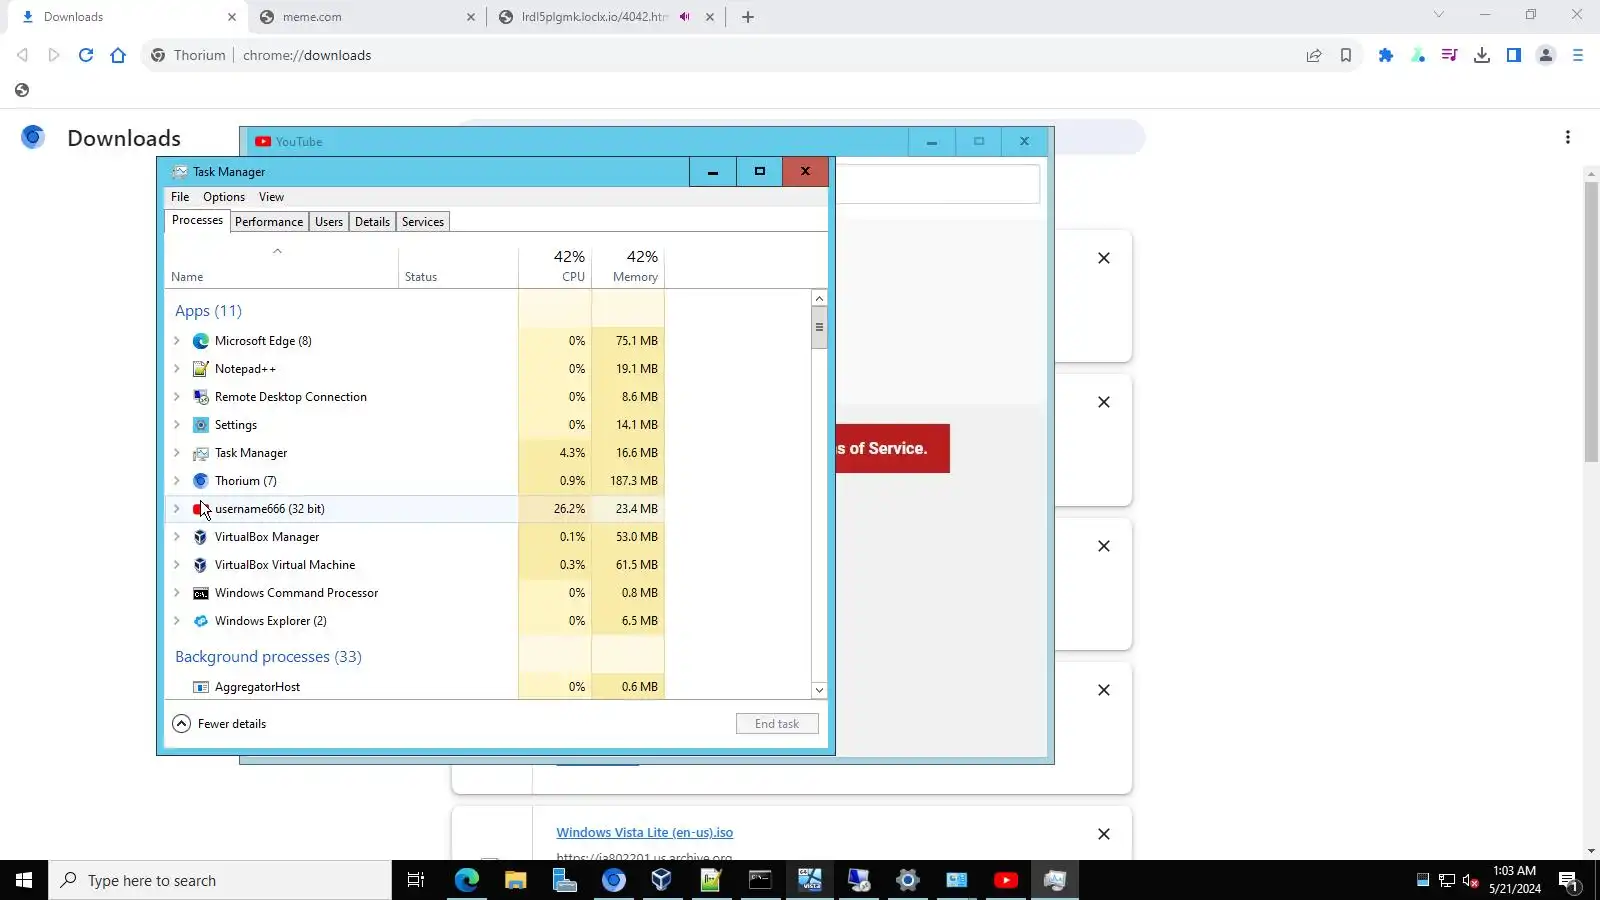1600x900 pixels.
Task: Go back in the Thorium browser
Action: (x=22, y=55)
